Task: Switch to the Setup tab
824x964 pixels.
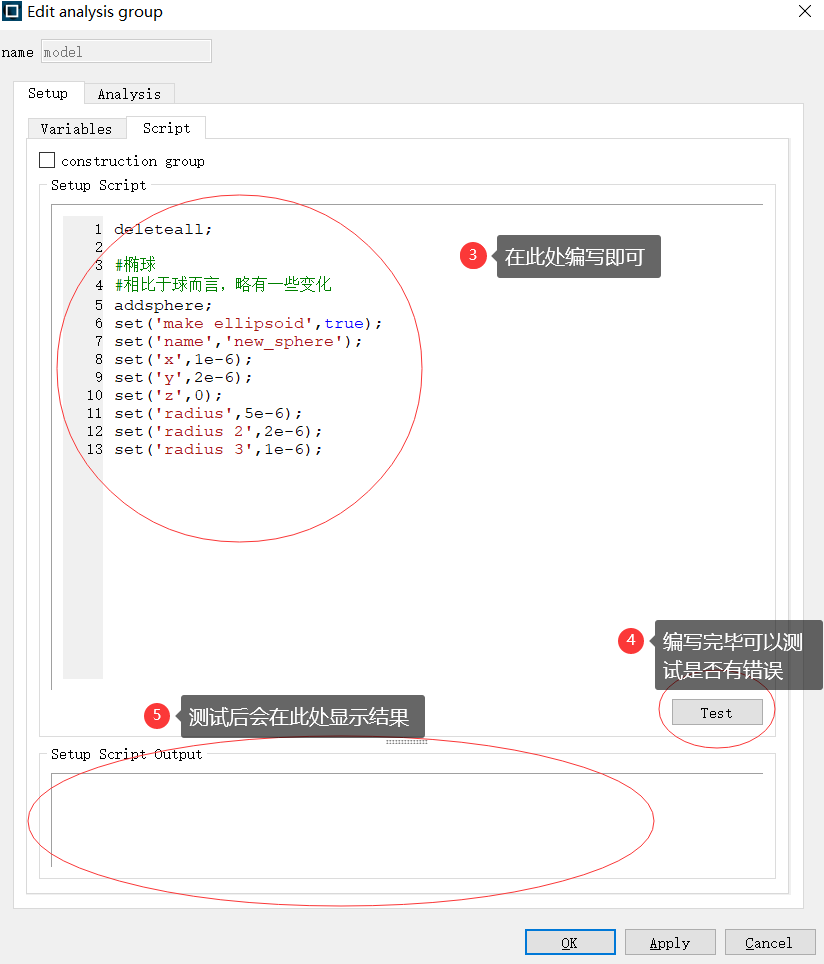Action: coord(48,93)
